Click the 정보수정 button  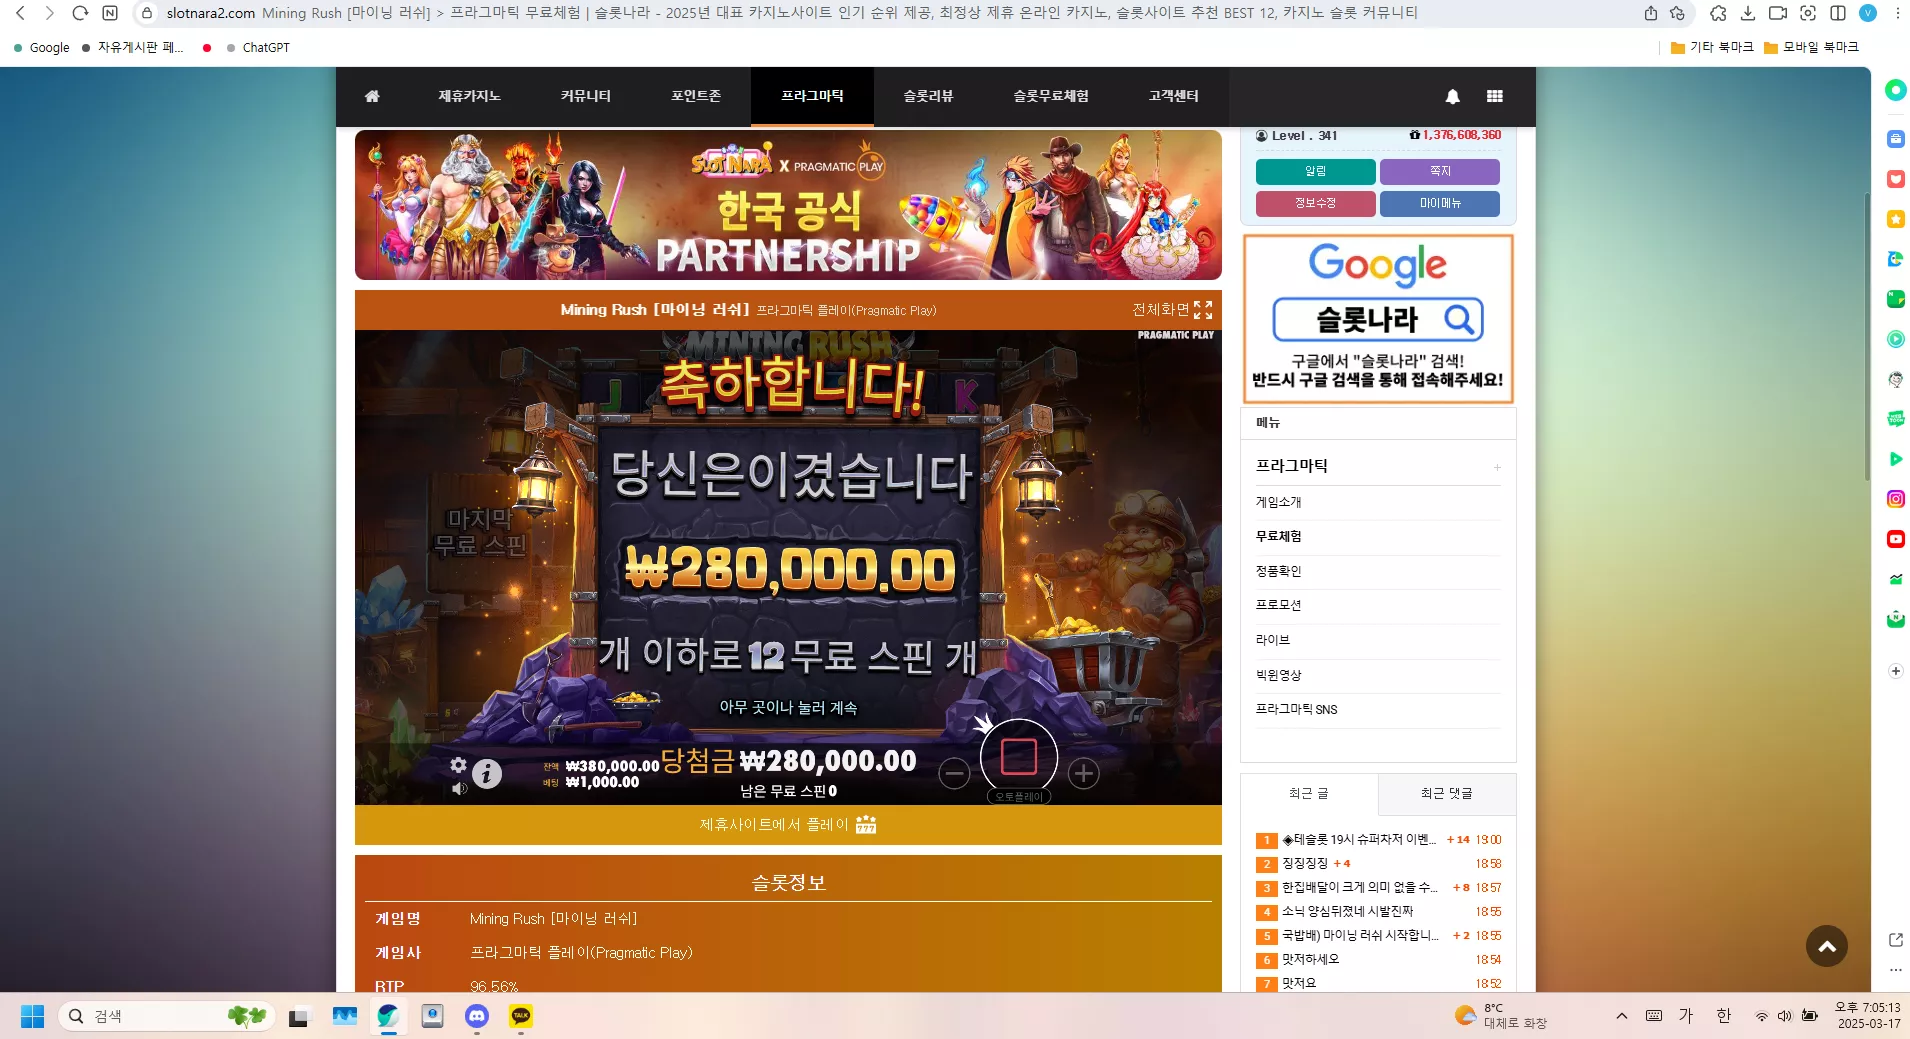pyautogui.click(x=1316, y=204)
